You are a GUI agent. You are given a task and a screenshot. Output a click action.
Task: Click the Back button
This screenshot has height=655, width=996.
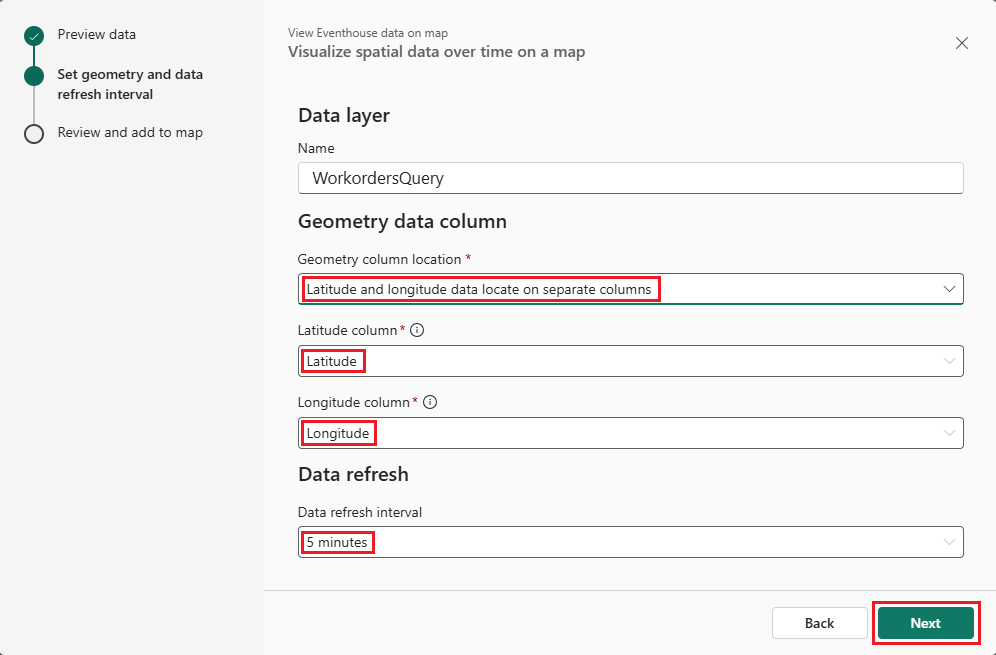(819, 622)
